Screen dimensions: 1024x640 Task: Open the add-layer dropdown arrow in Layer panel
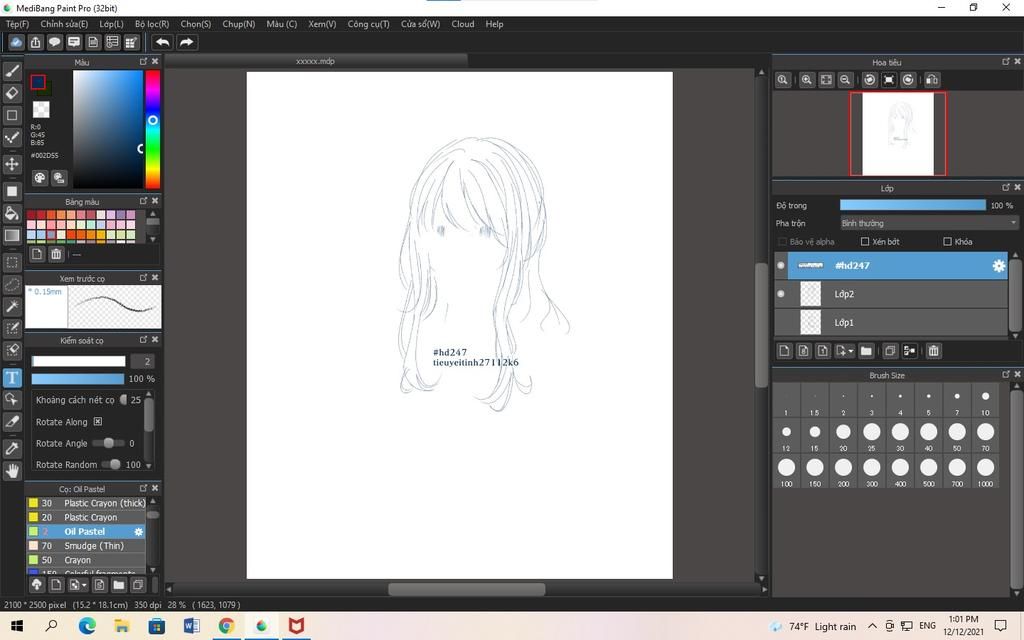point(851,351)
